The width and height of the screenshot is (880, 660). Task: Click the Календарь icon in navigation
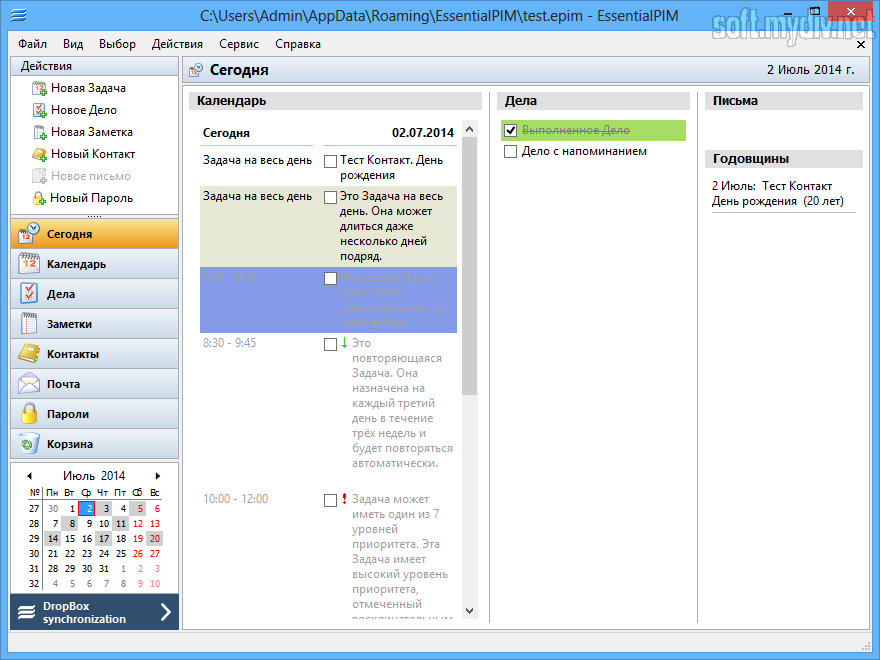[x=29, y=263]
